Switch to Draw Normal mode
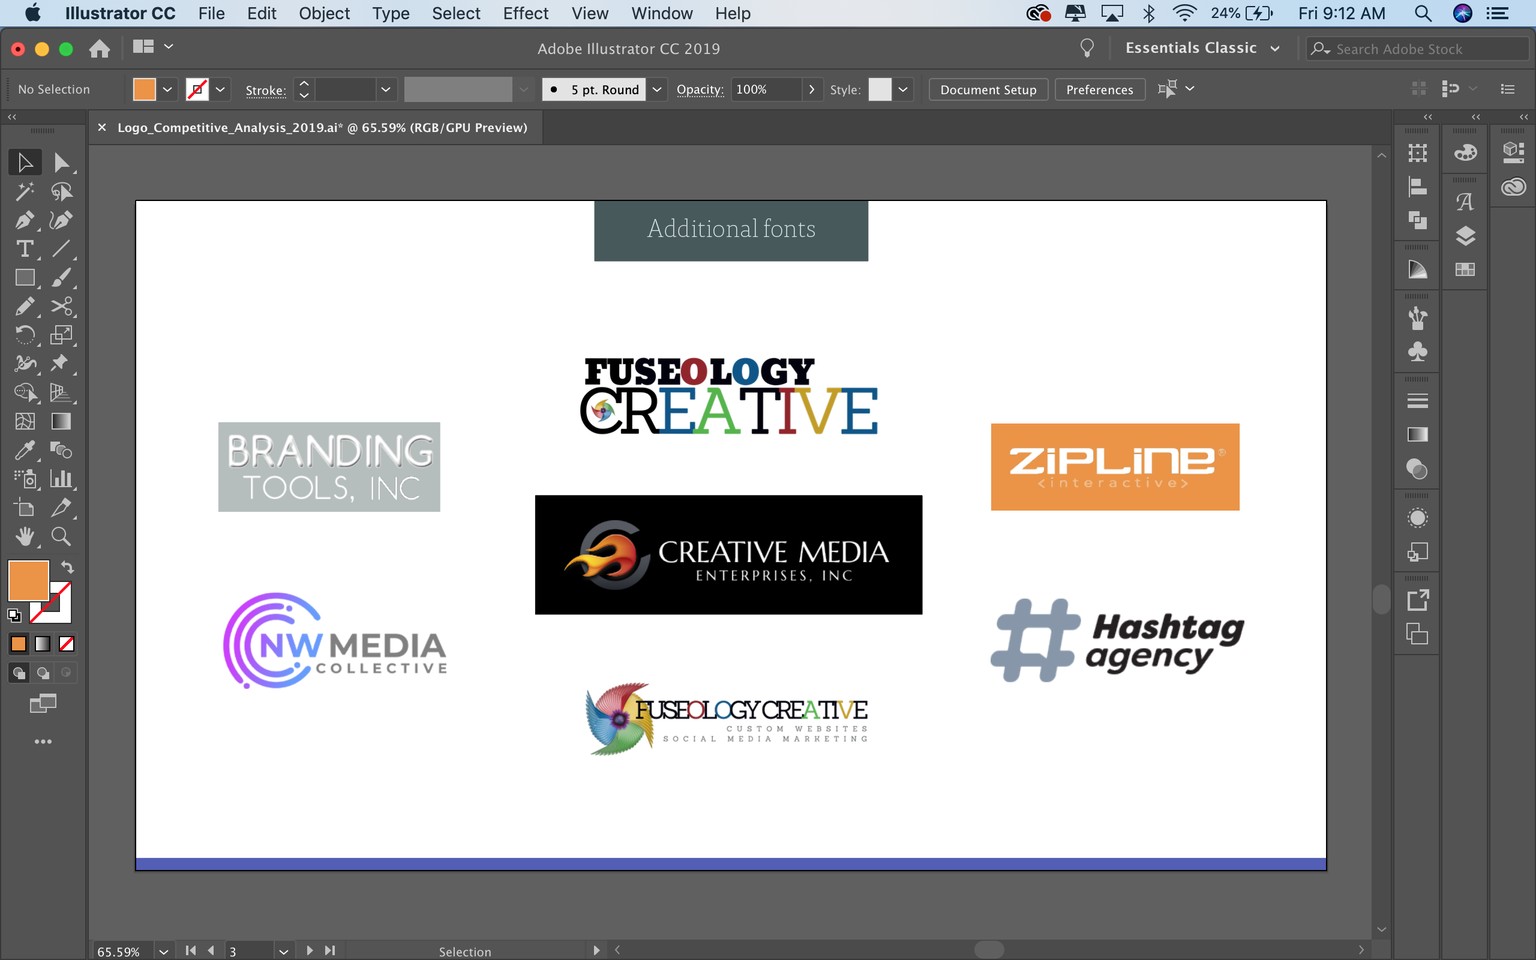 point(18,673)
